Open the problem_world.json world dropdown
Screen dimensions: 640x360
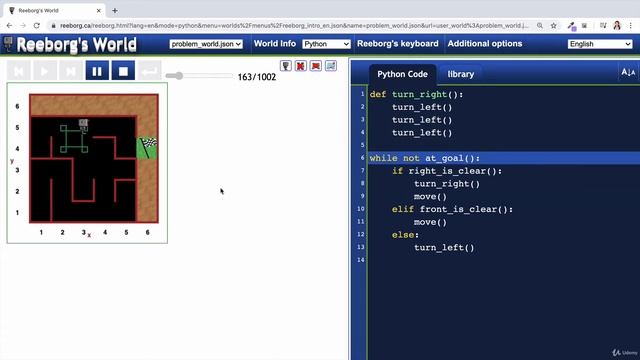(x=206, y=44)
